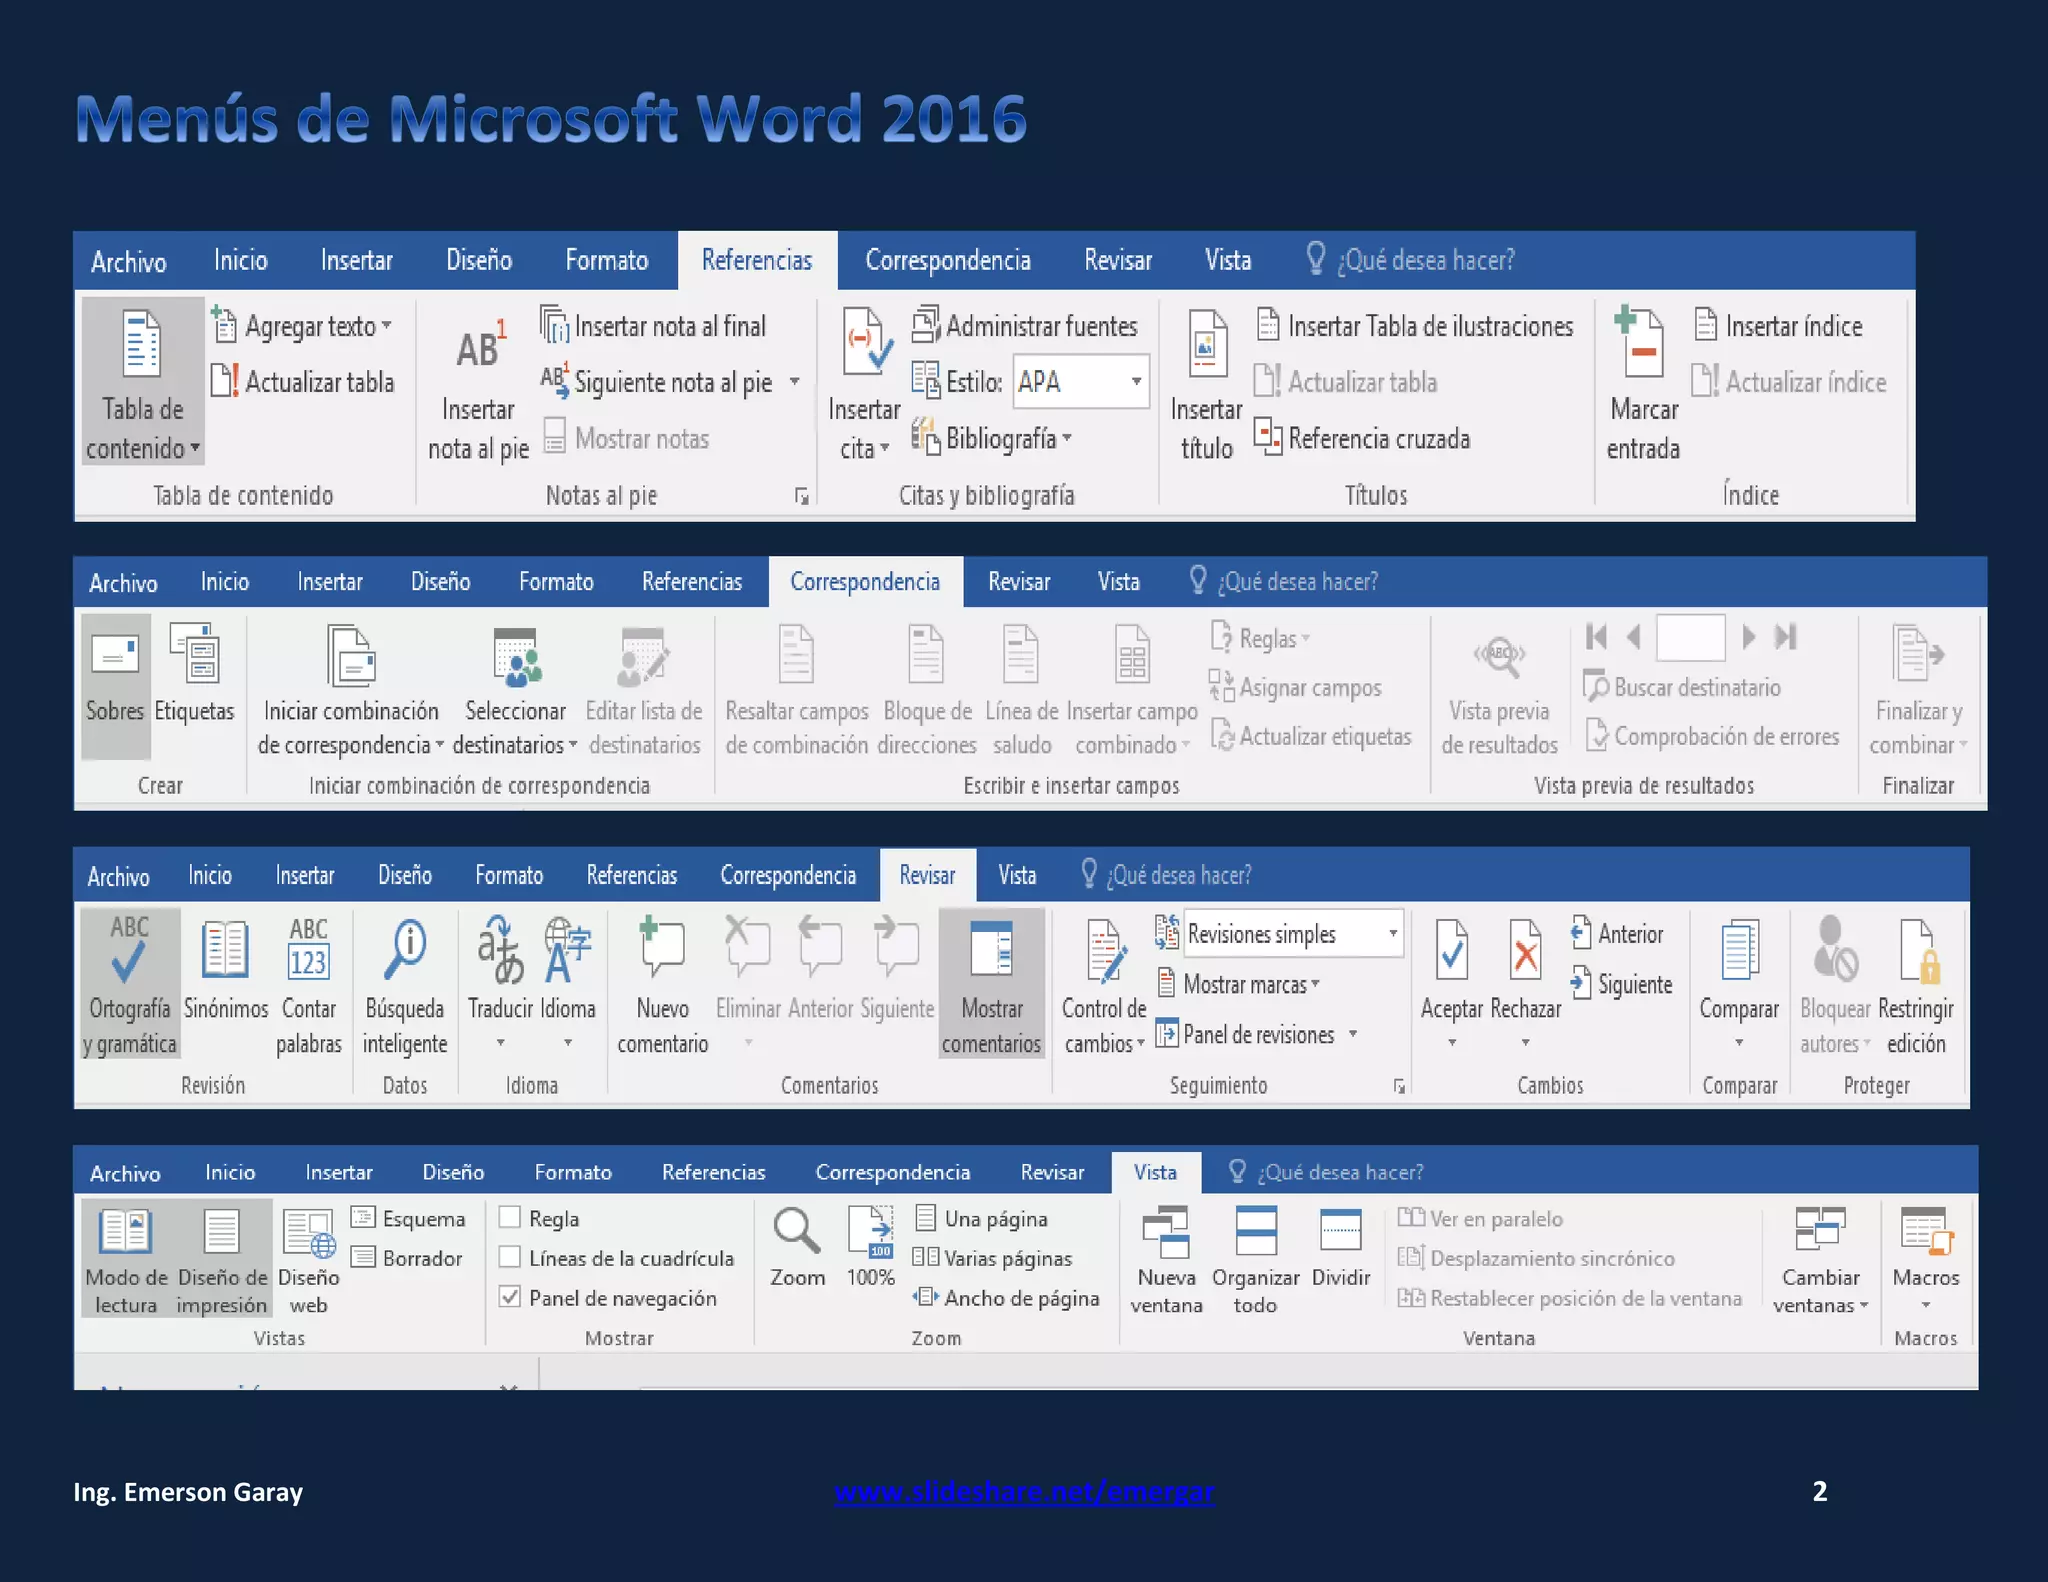This screenshot has height=1582, width=2048.
Task: Click Insertar nota al pie icon
Action: click(479, 349)
